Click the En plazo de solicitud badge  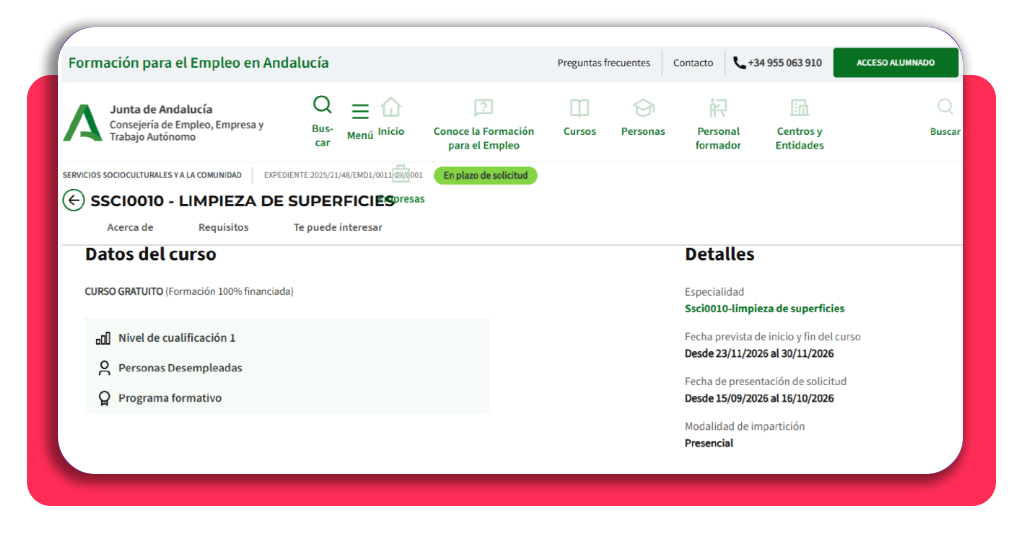pos(485,176)
